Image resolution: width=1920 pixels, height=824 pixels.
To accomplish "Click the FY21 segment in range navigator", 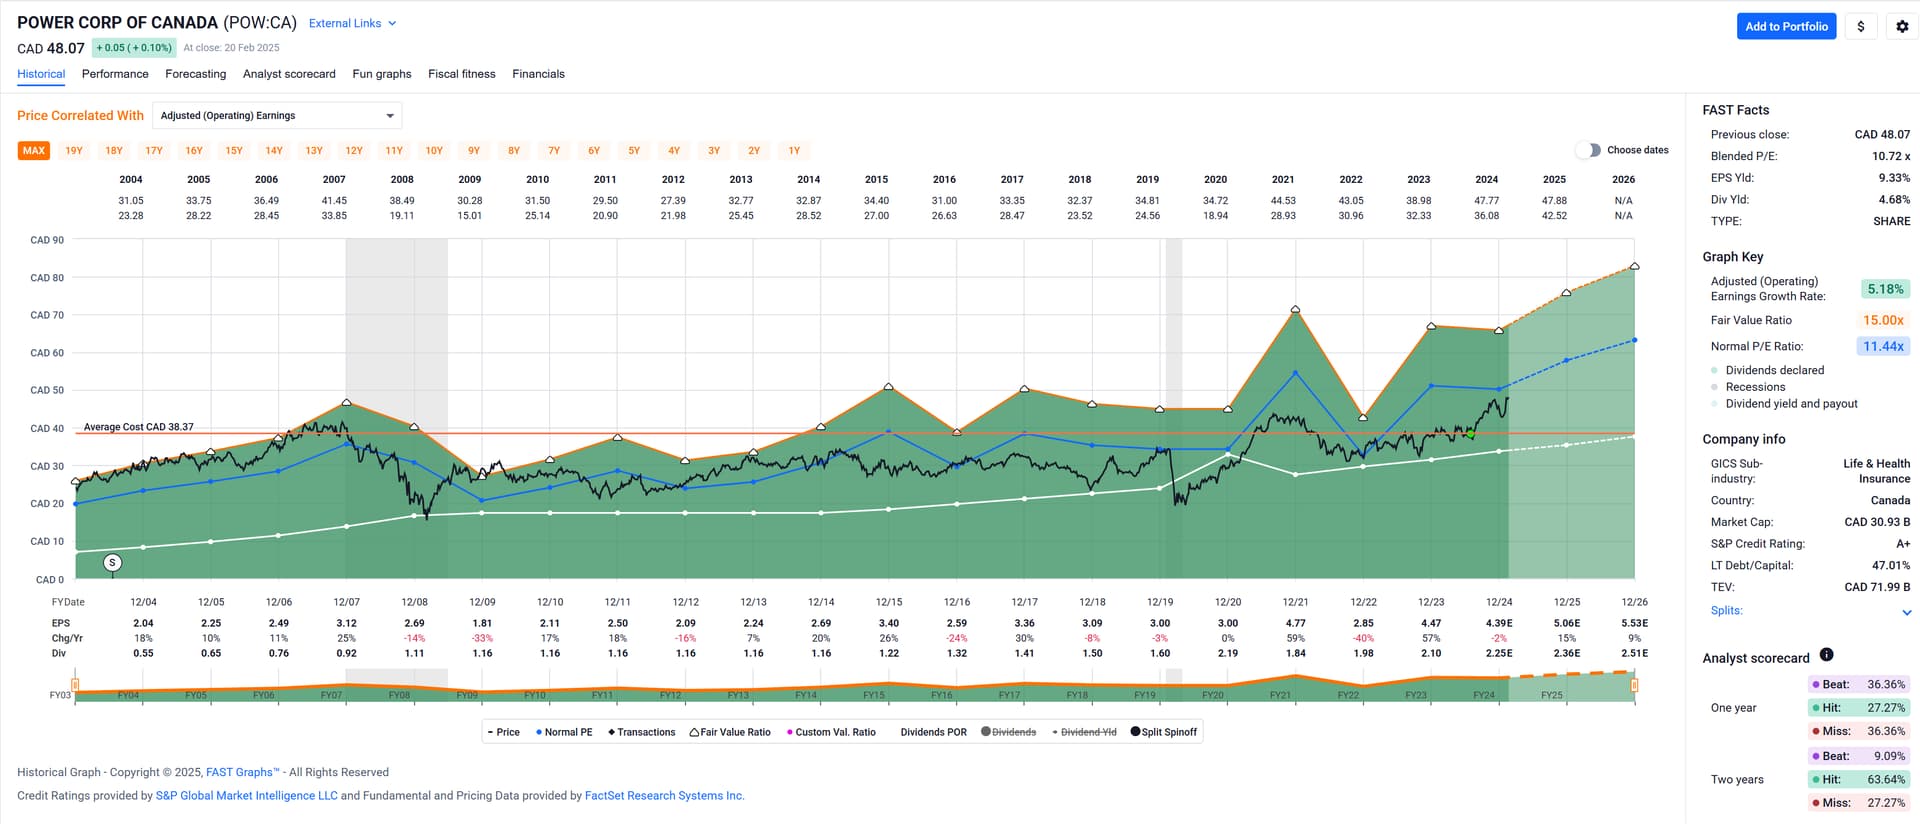I will (x=1280, y=695).
